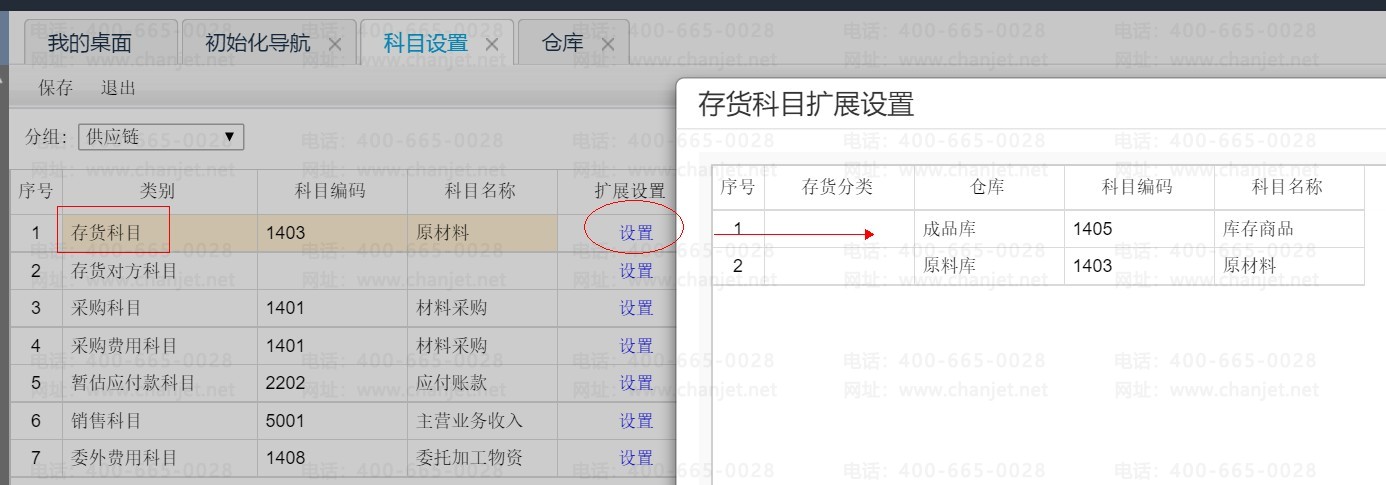This screenshot has height=485, width=1386.
Task: Click 设置 link for 委外费用科目 row
Action: point(636,458)
